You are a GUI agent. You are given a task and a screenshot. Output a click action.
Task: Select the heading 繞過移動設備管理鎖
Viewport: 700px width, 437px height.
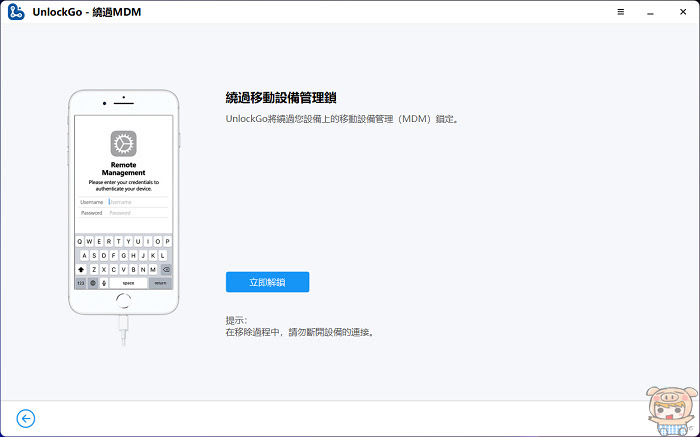(281, 98)
